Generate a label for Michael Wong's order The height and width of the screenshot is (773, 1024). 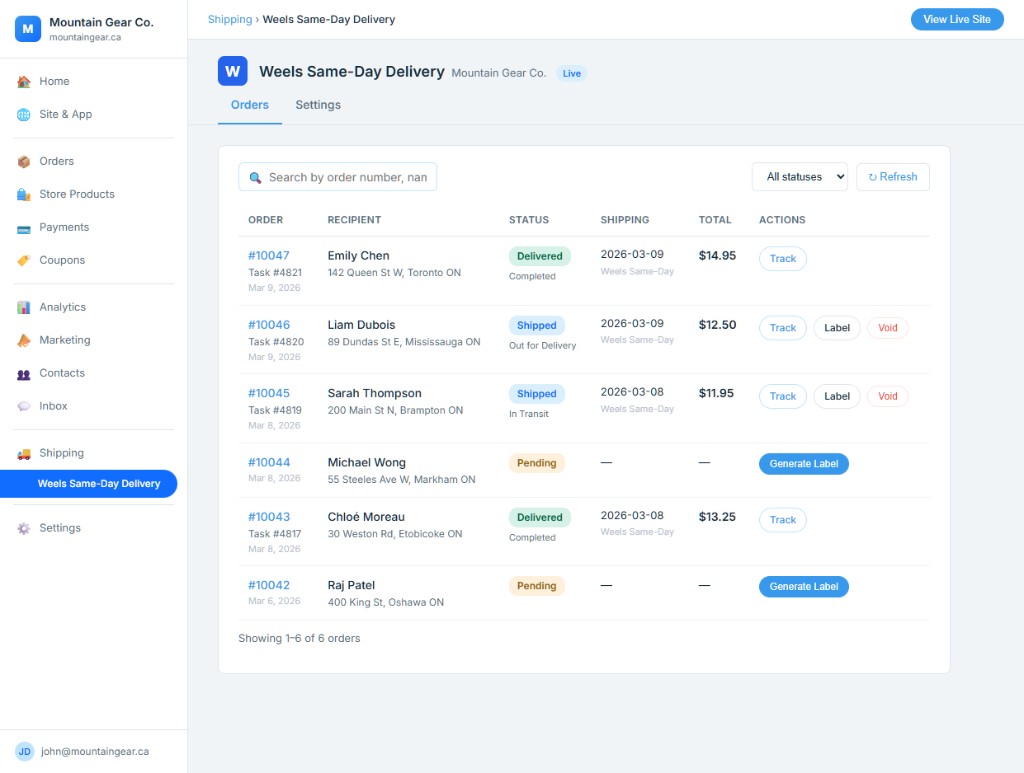click(x=803, y=463)
